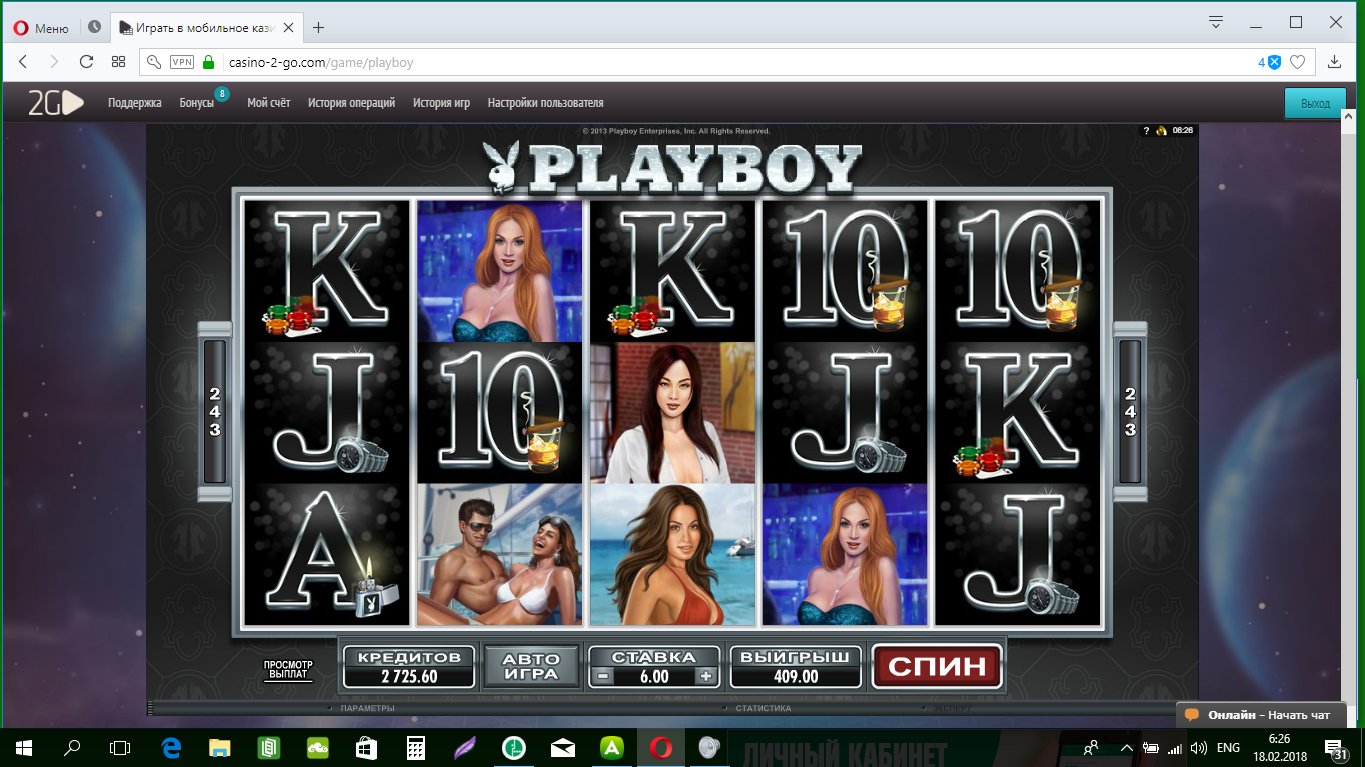
Task: Click the Выход button
Action: [x=1315, y=103]
